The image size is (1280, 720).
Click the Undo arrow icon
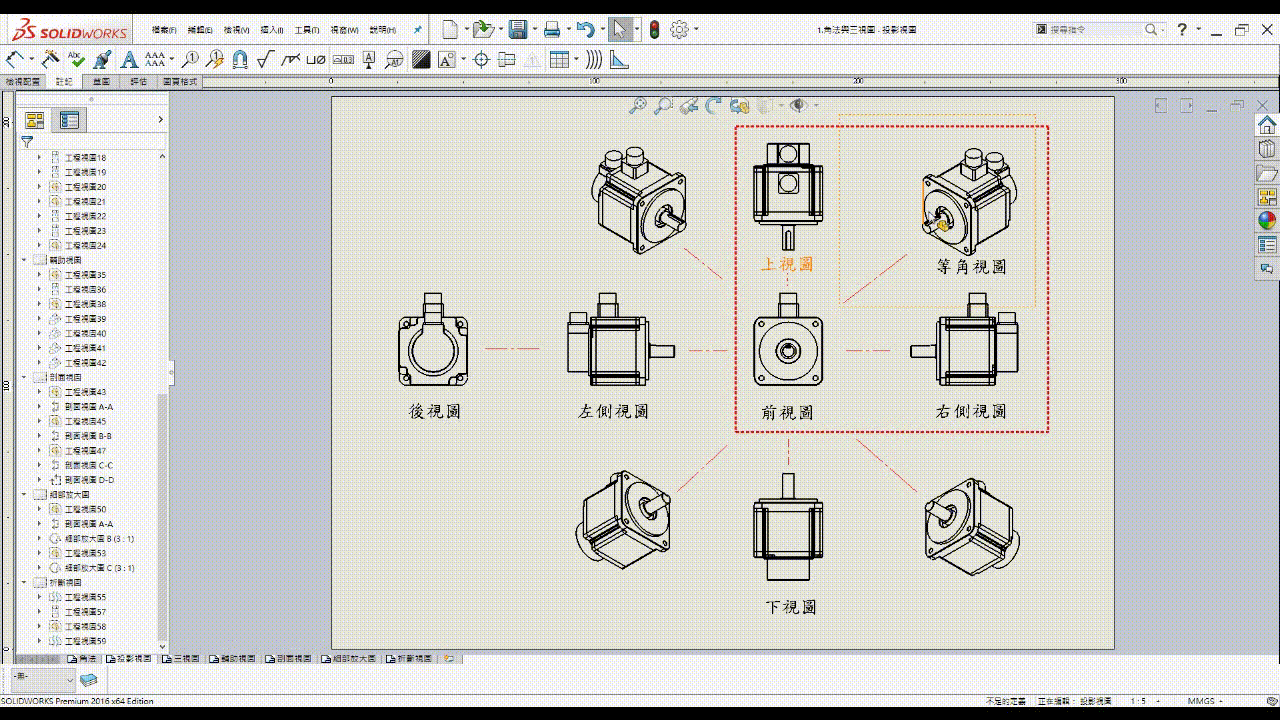(586, 29)
